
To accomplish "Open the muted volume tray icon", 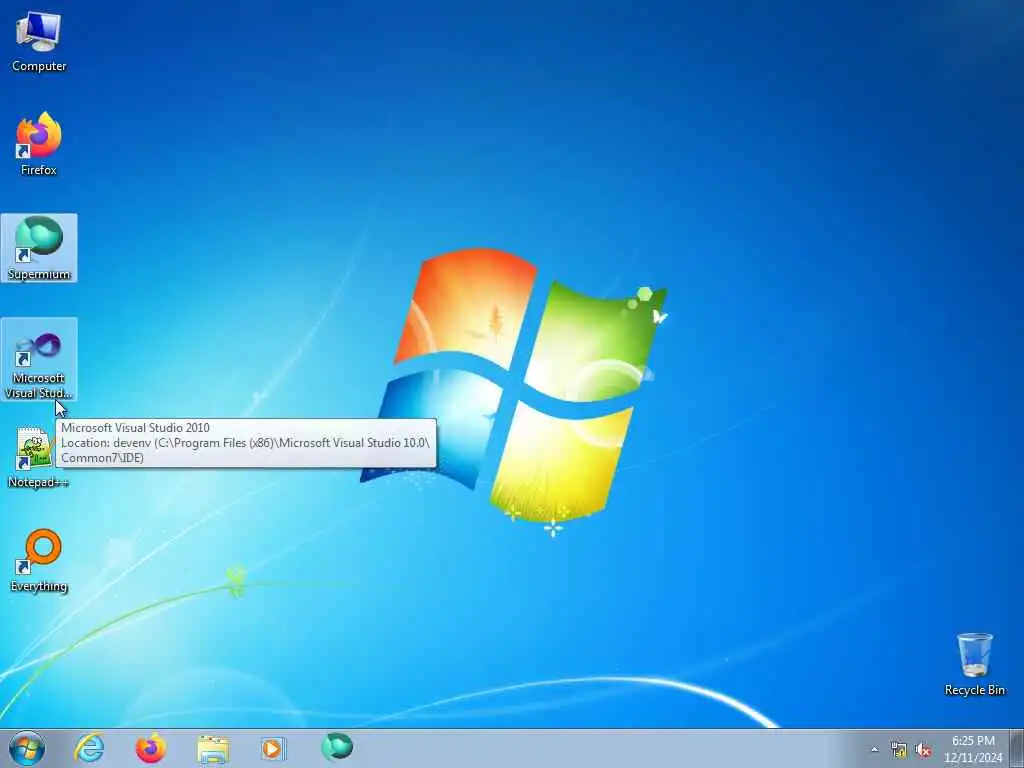I will (x=923, y=750).
